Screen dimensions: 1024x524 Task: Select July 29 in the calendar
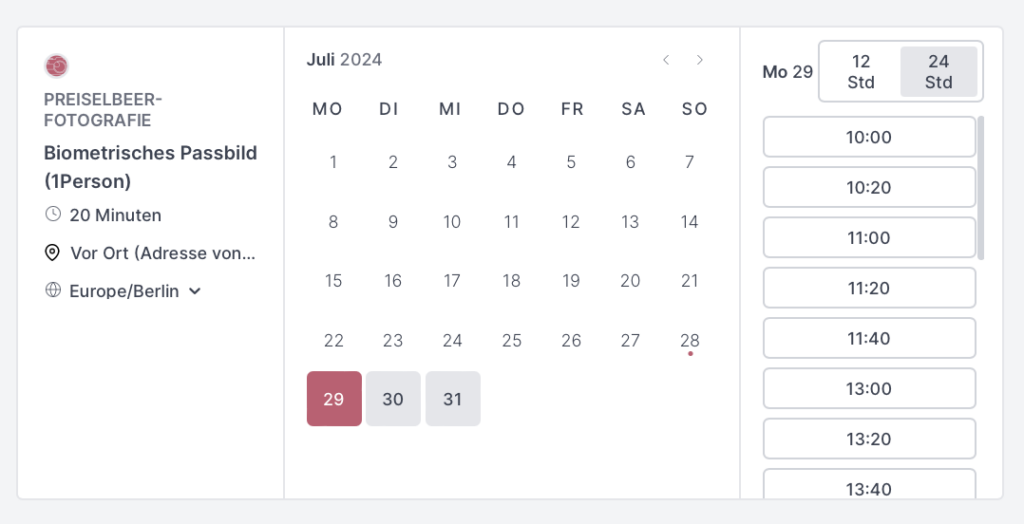pyautogui.click(x=334, y=399)
